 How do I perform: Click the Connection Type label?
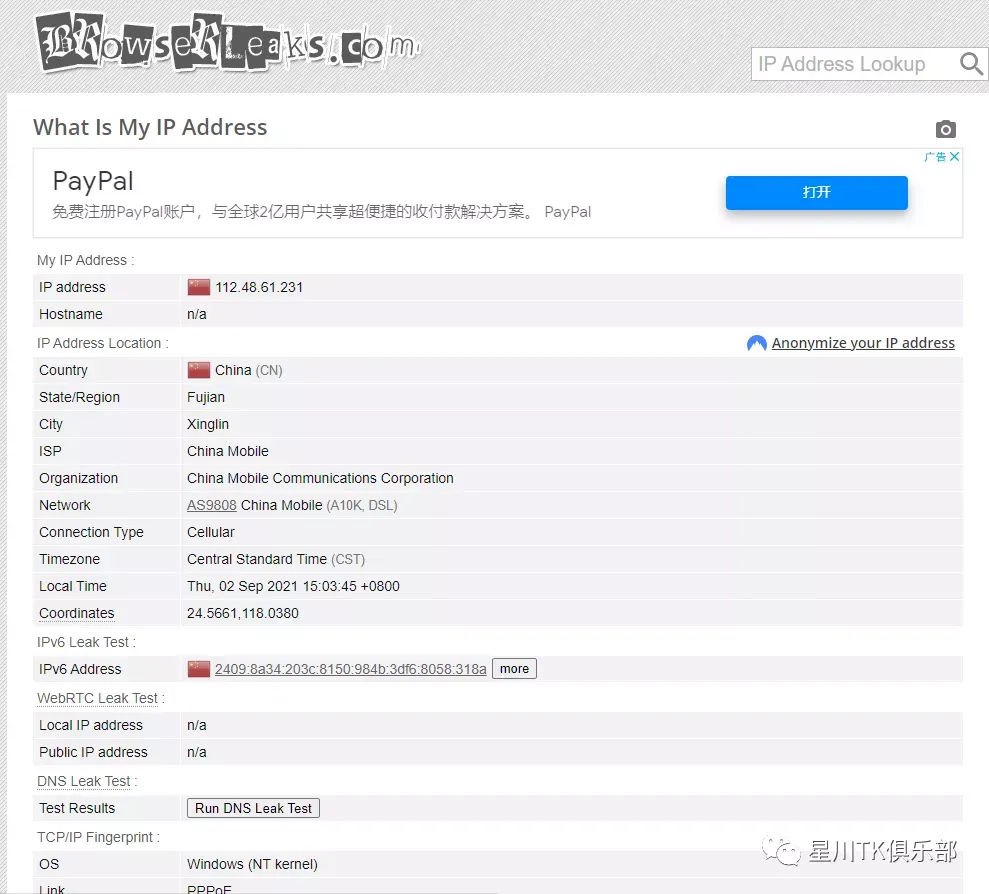click(91, 532)
